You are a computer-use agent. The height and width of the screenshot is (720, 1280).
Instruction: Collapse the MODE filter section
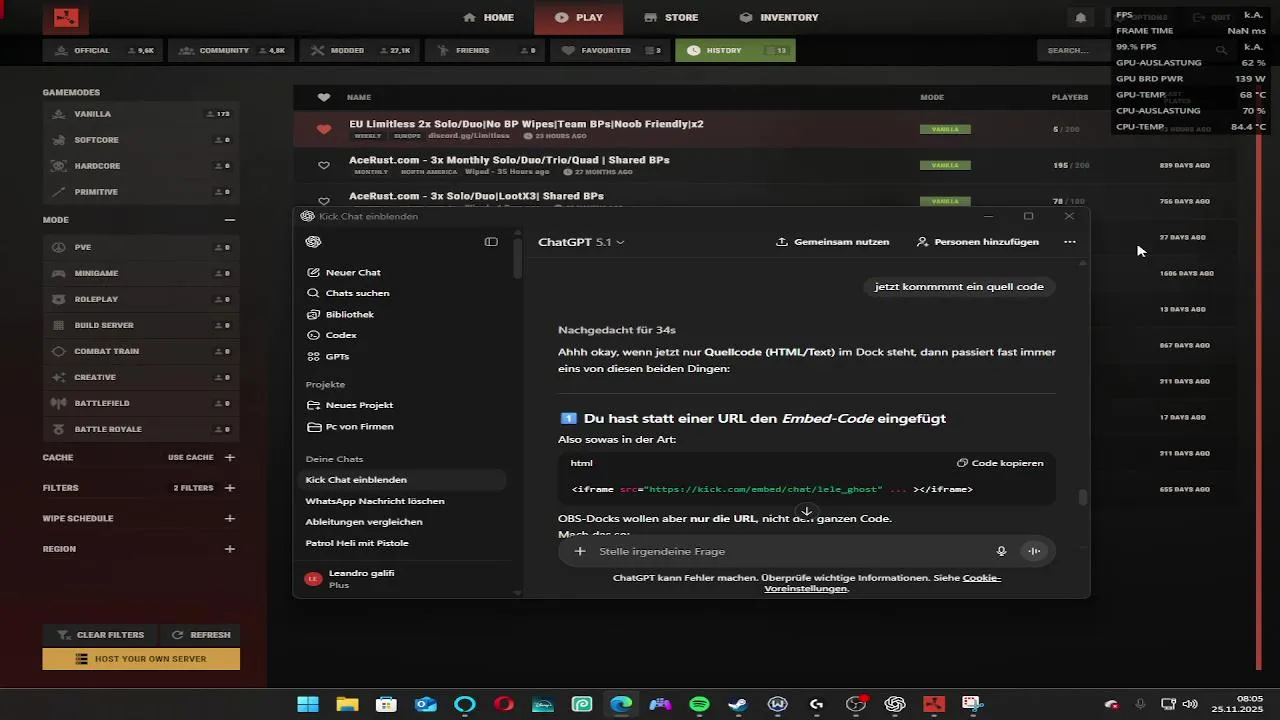(x=230, y=220)
